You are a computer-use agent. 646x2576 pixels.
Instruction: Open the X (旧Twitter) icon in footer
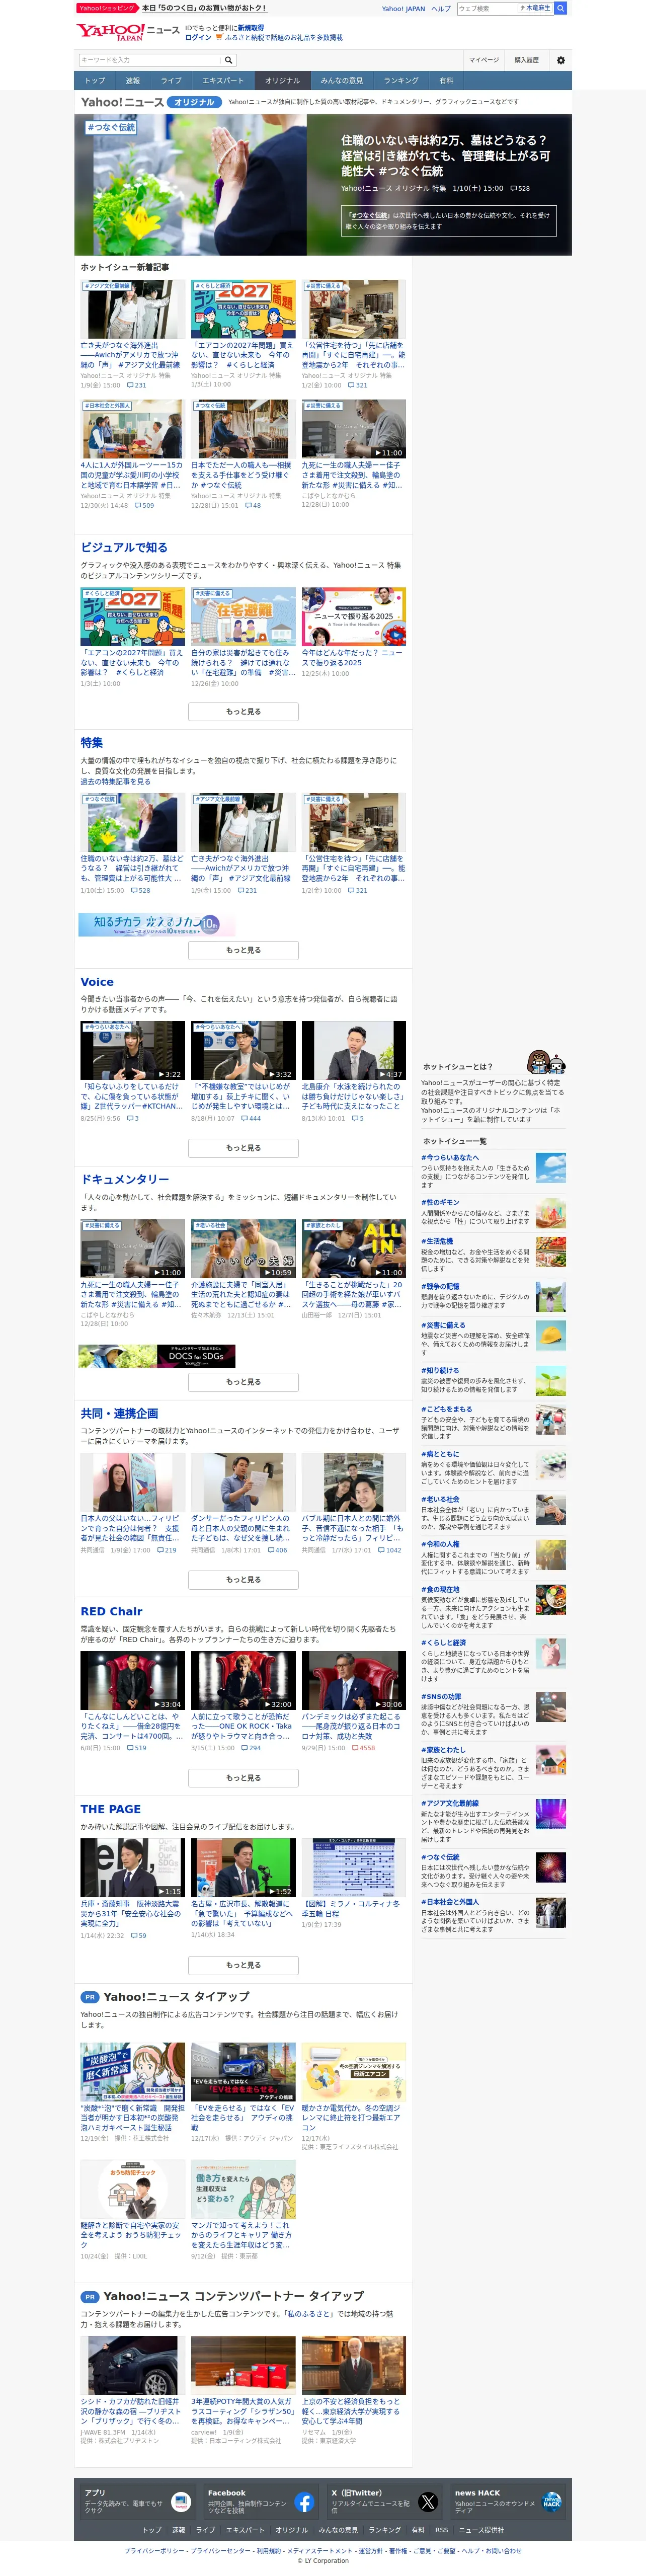point(428,2503)
